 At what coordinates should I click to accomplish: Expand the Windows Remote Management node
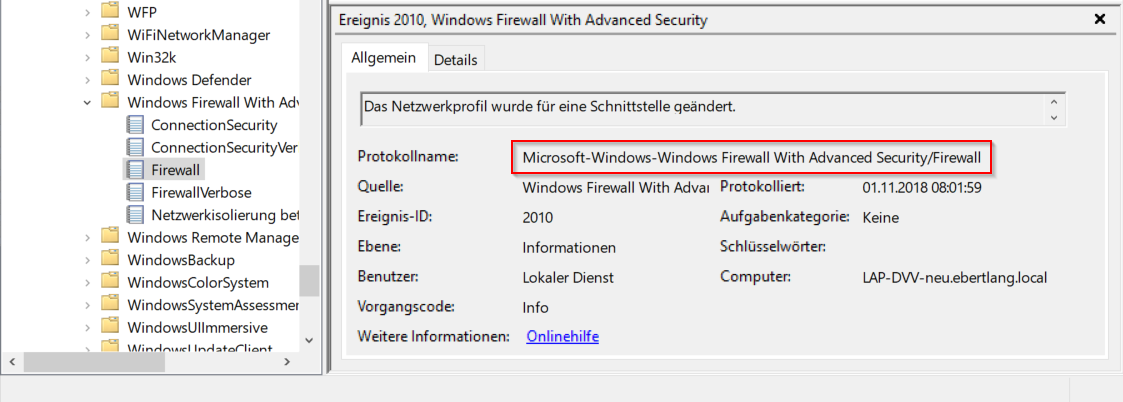click(87, 238)
